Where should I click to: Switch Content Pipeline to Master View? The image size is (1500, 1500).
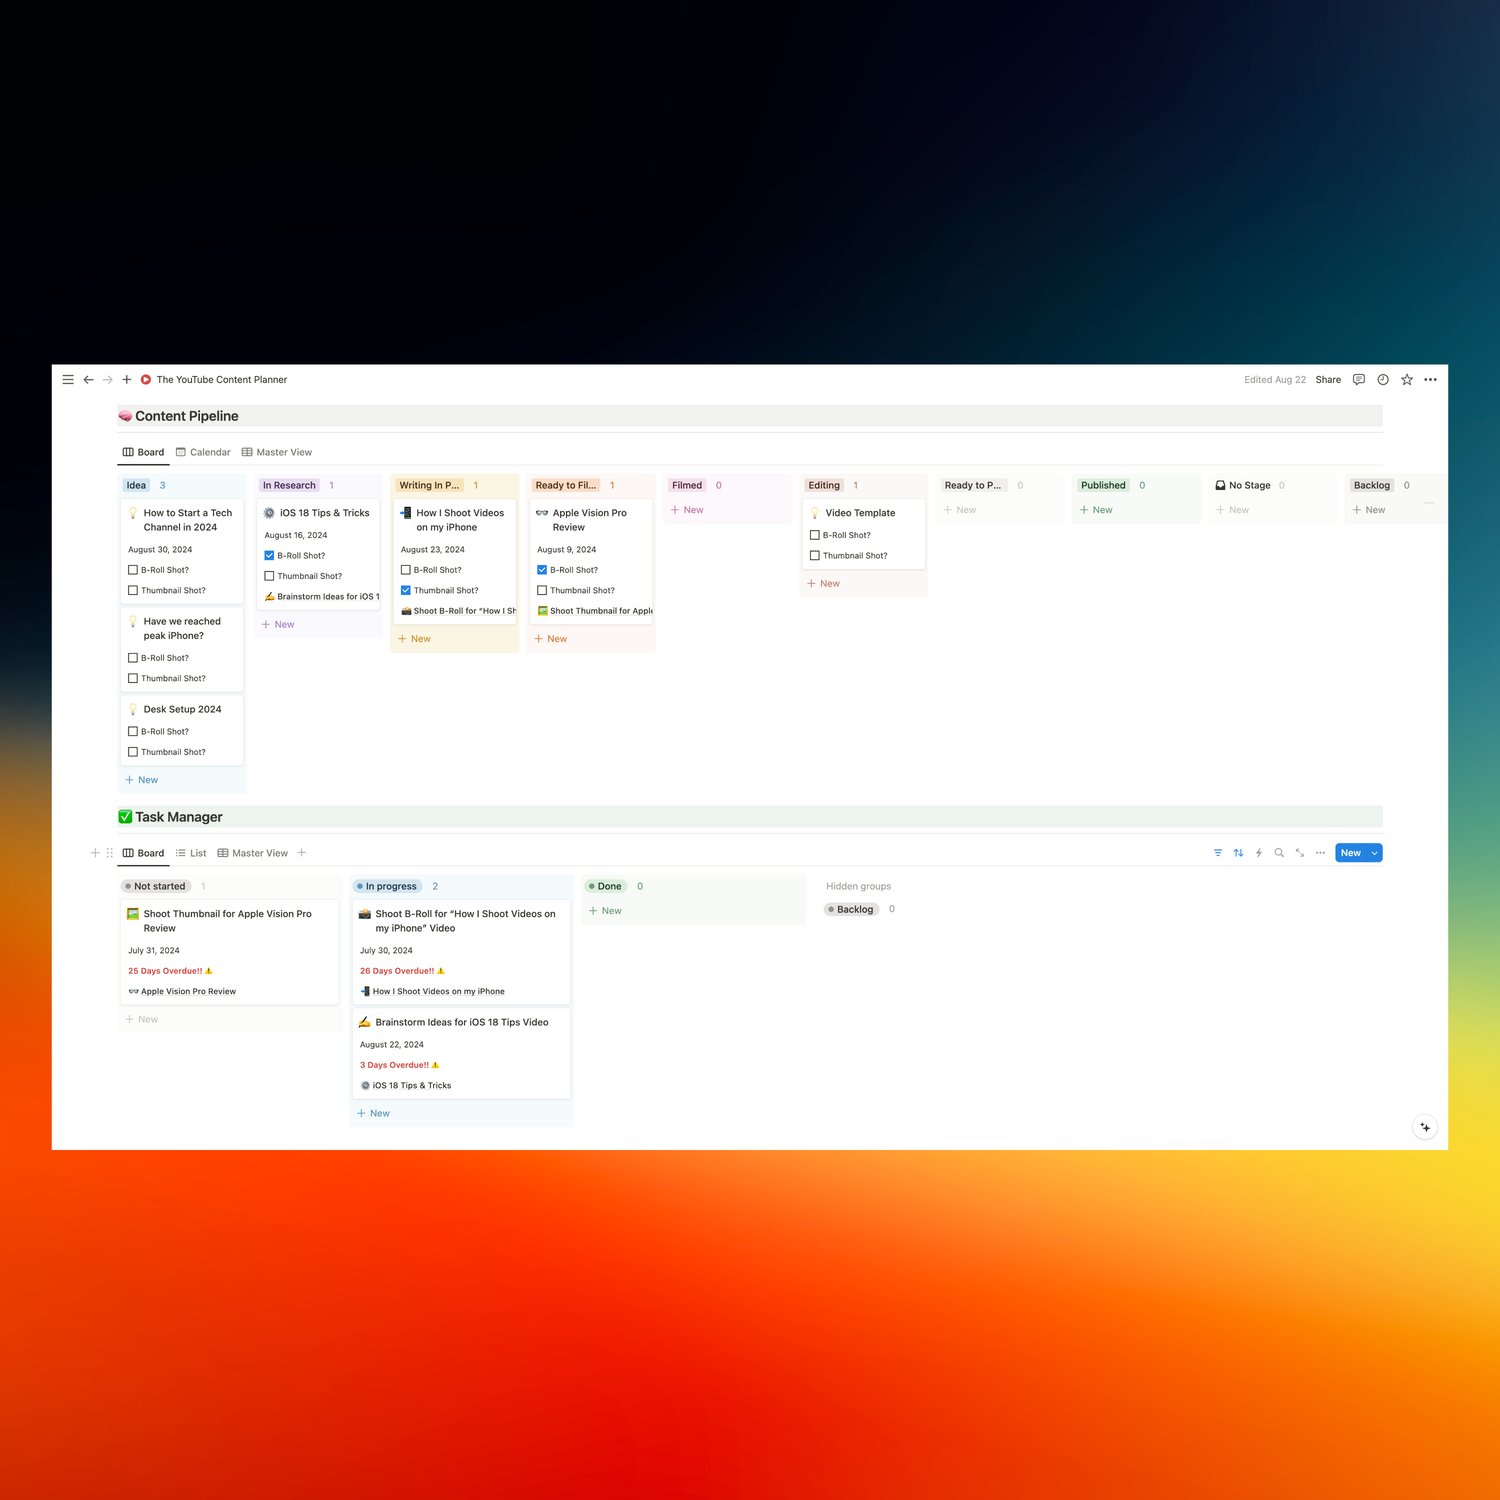pos(277,452)
